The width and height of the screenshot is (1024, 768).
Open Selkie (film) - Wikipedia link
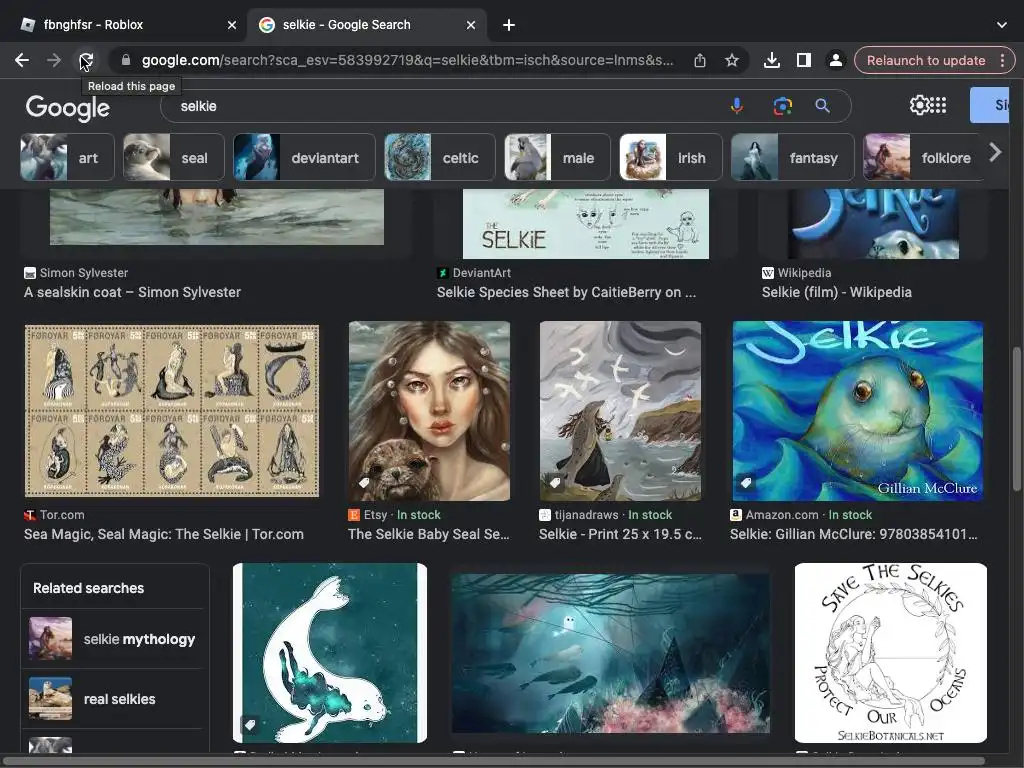837,293
